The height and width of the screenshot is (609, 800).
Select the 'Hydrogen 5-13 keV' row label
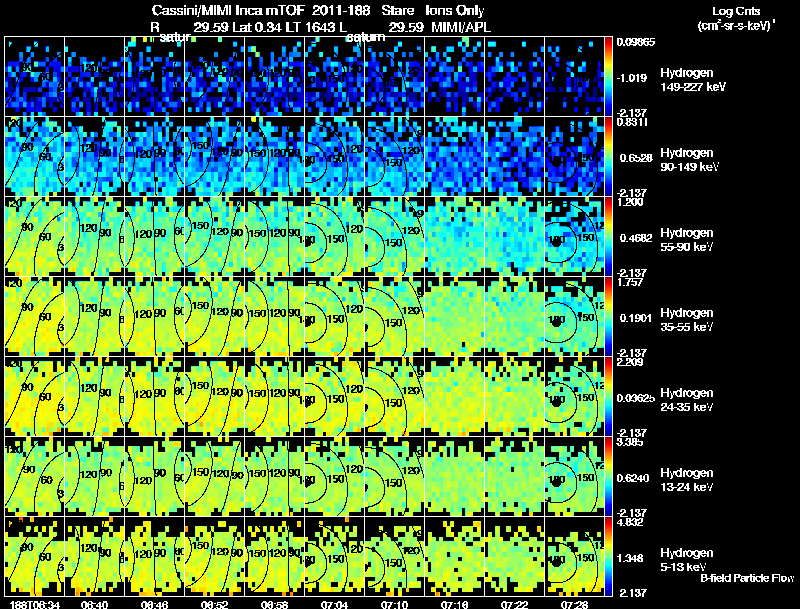[x=687, y=560]
